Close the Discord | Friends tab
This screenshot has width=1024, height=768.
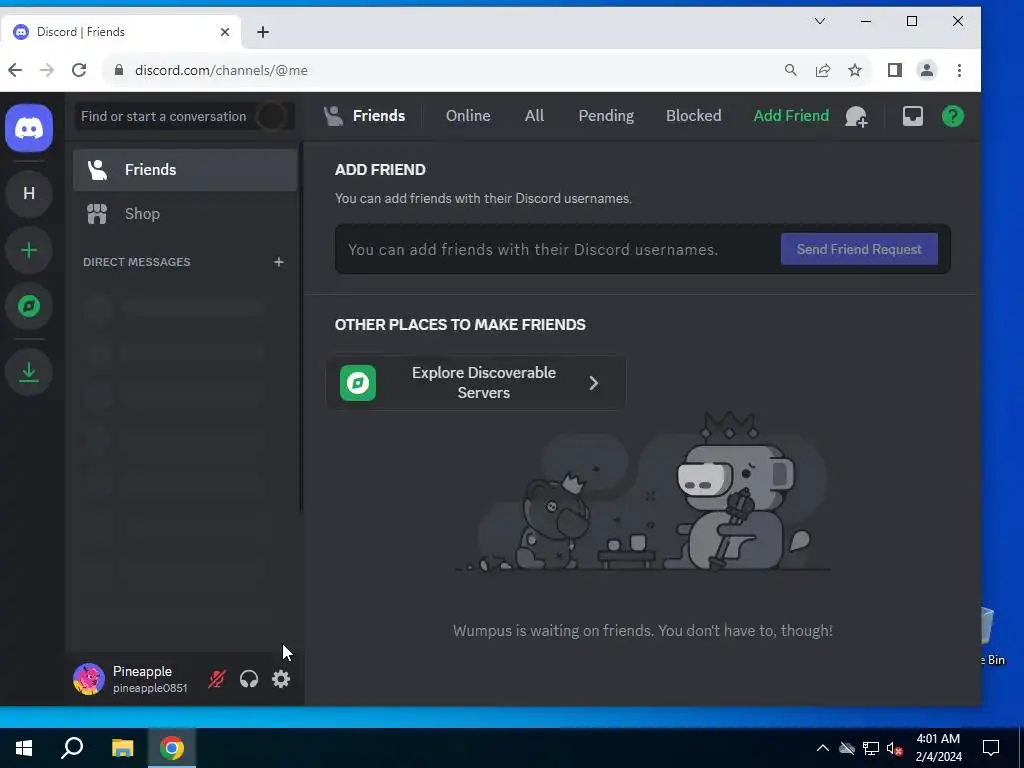225,31
